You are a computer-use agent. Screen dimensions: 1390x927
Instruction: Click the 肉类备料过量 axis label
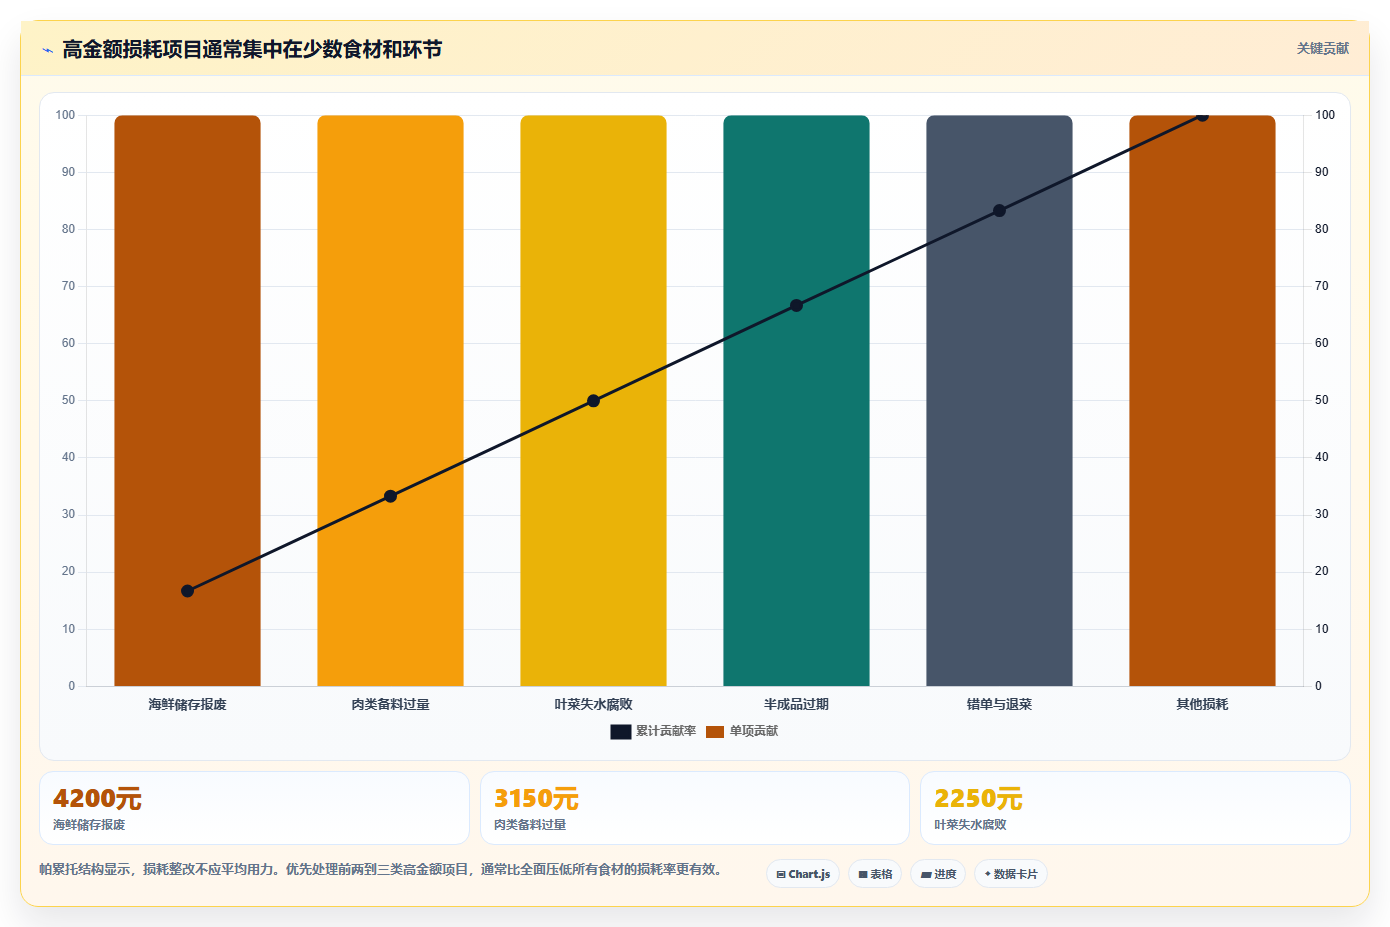pos(390,704)
